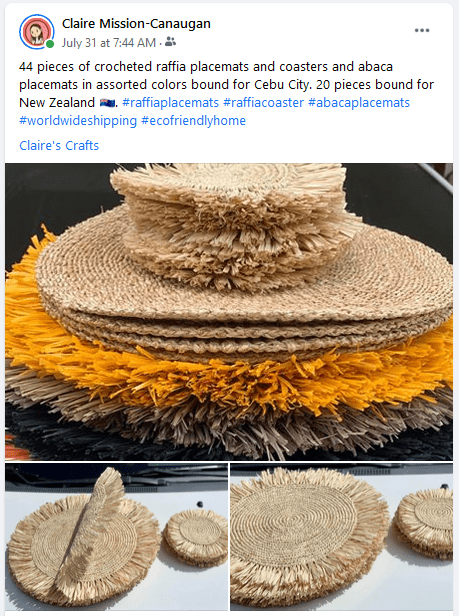Follow the #raffiaplacemats hashtag
The width and height of the screenshot is (459, 616).
170,103
